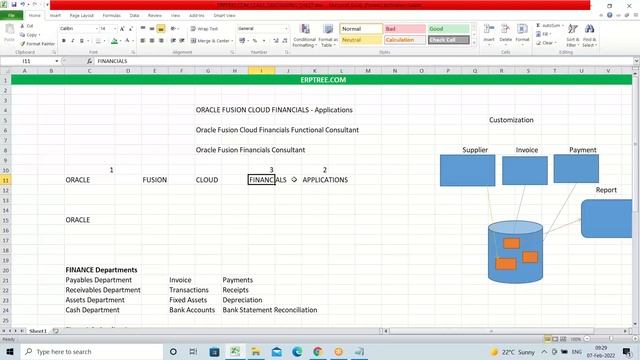Toggle underline formatting
This screenshot has height=360, width=640.
click(x=82, y=41)
